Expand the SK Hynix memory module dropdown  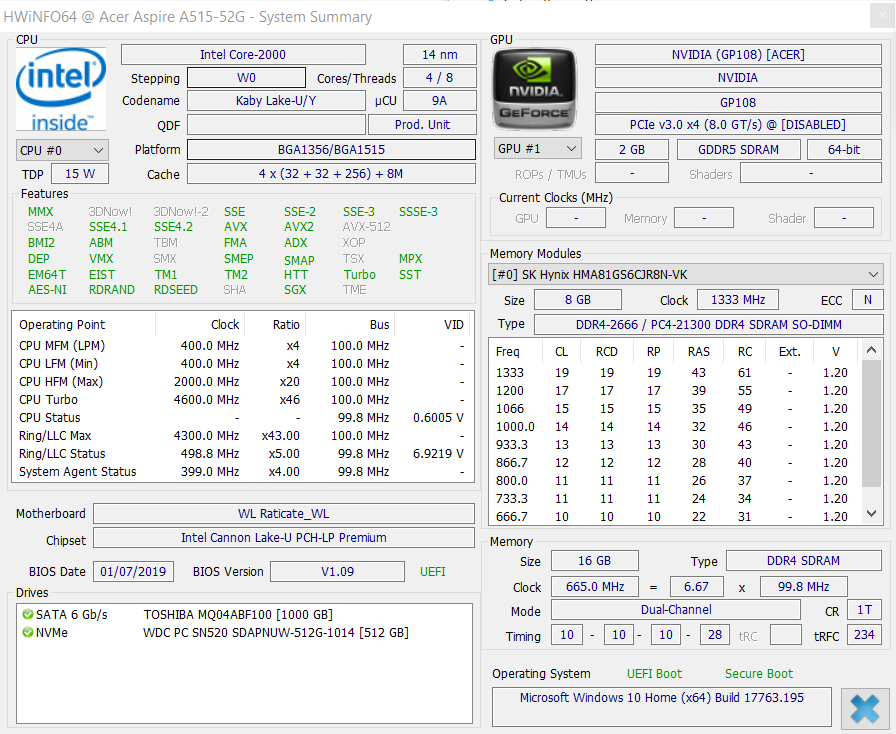coord(686,274)
